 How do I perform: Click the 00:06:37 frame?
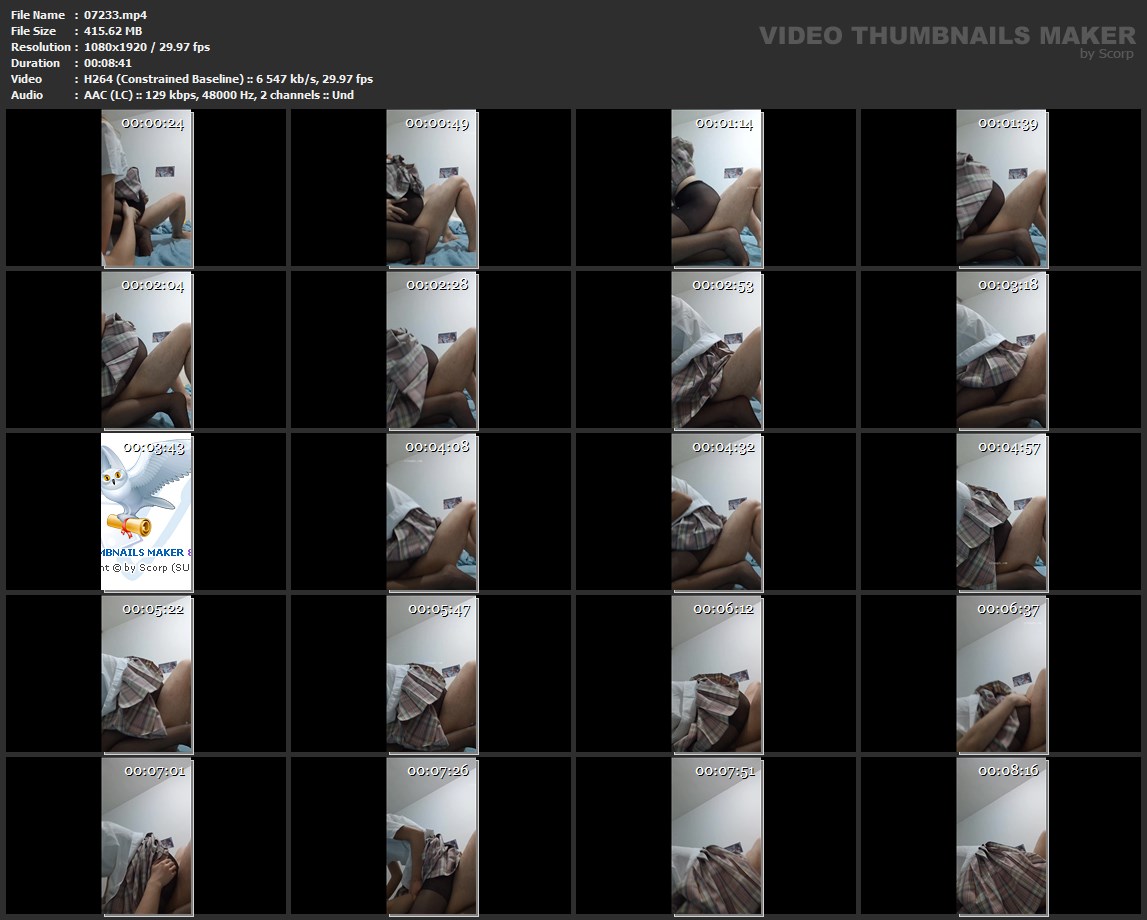(1001, 674)
